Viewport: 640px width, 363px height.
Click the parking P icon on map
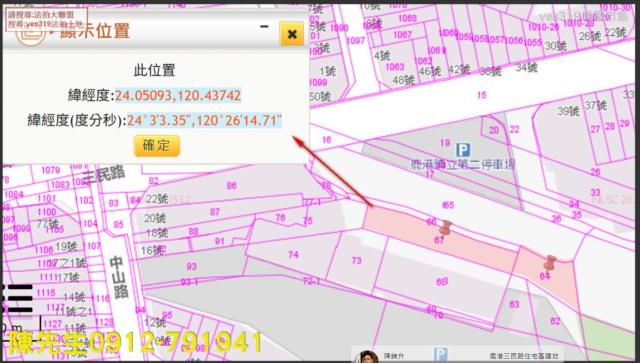(x=462, y=150)
